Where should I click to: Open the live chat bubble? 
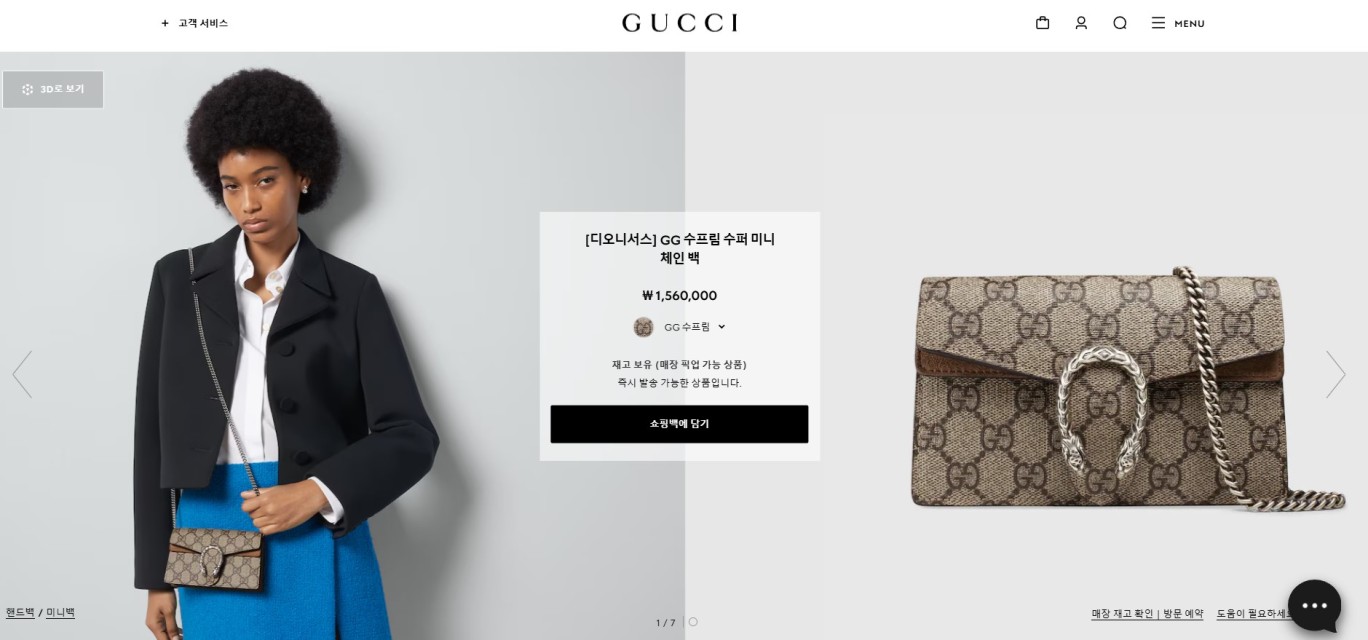click(x=1314, y=606)
